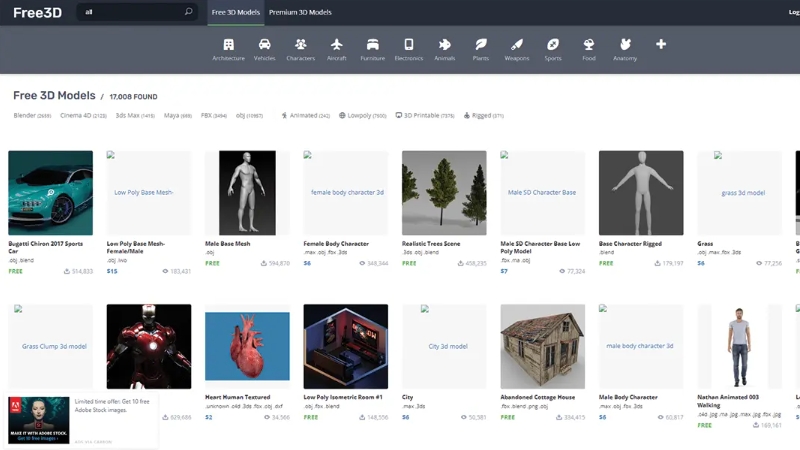Select the Plants category
This screenshot has width=800, height=450.
pos(481,50)
